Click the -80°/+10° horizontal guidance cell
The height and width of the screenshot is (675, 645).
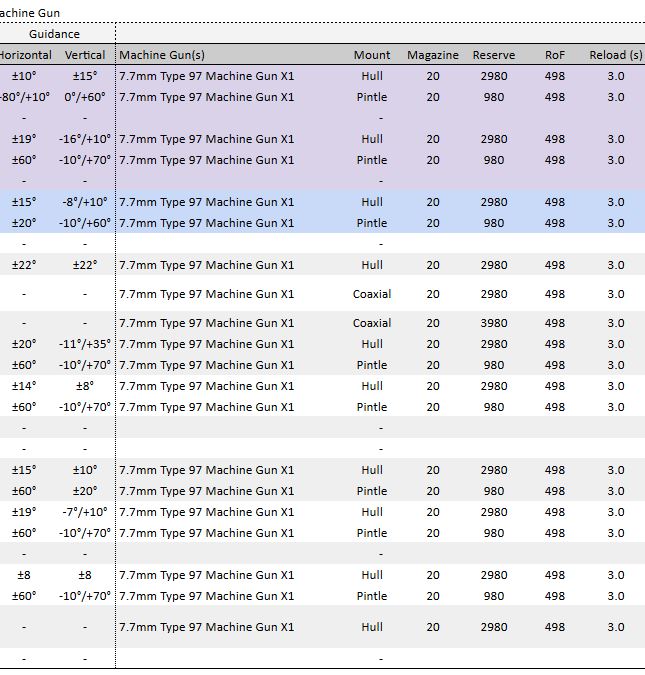[x=25, y=97]
